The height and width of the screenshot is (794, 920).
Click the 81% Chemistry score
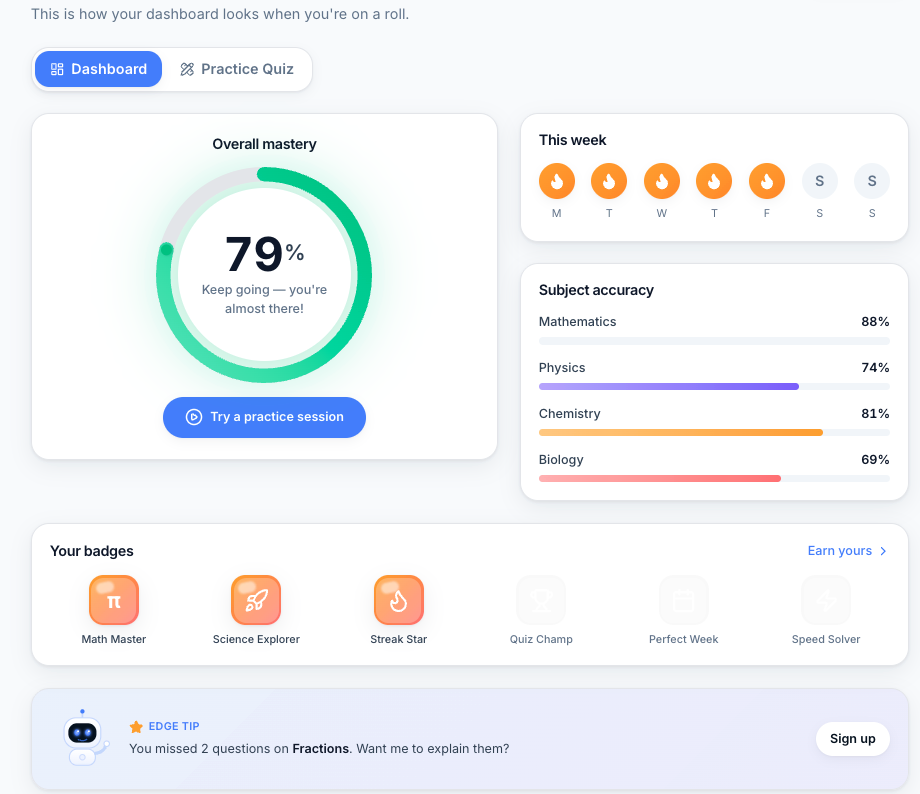pos(875,414)
